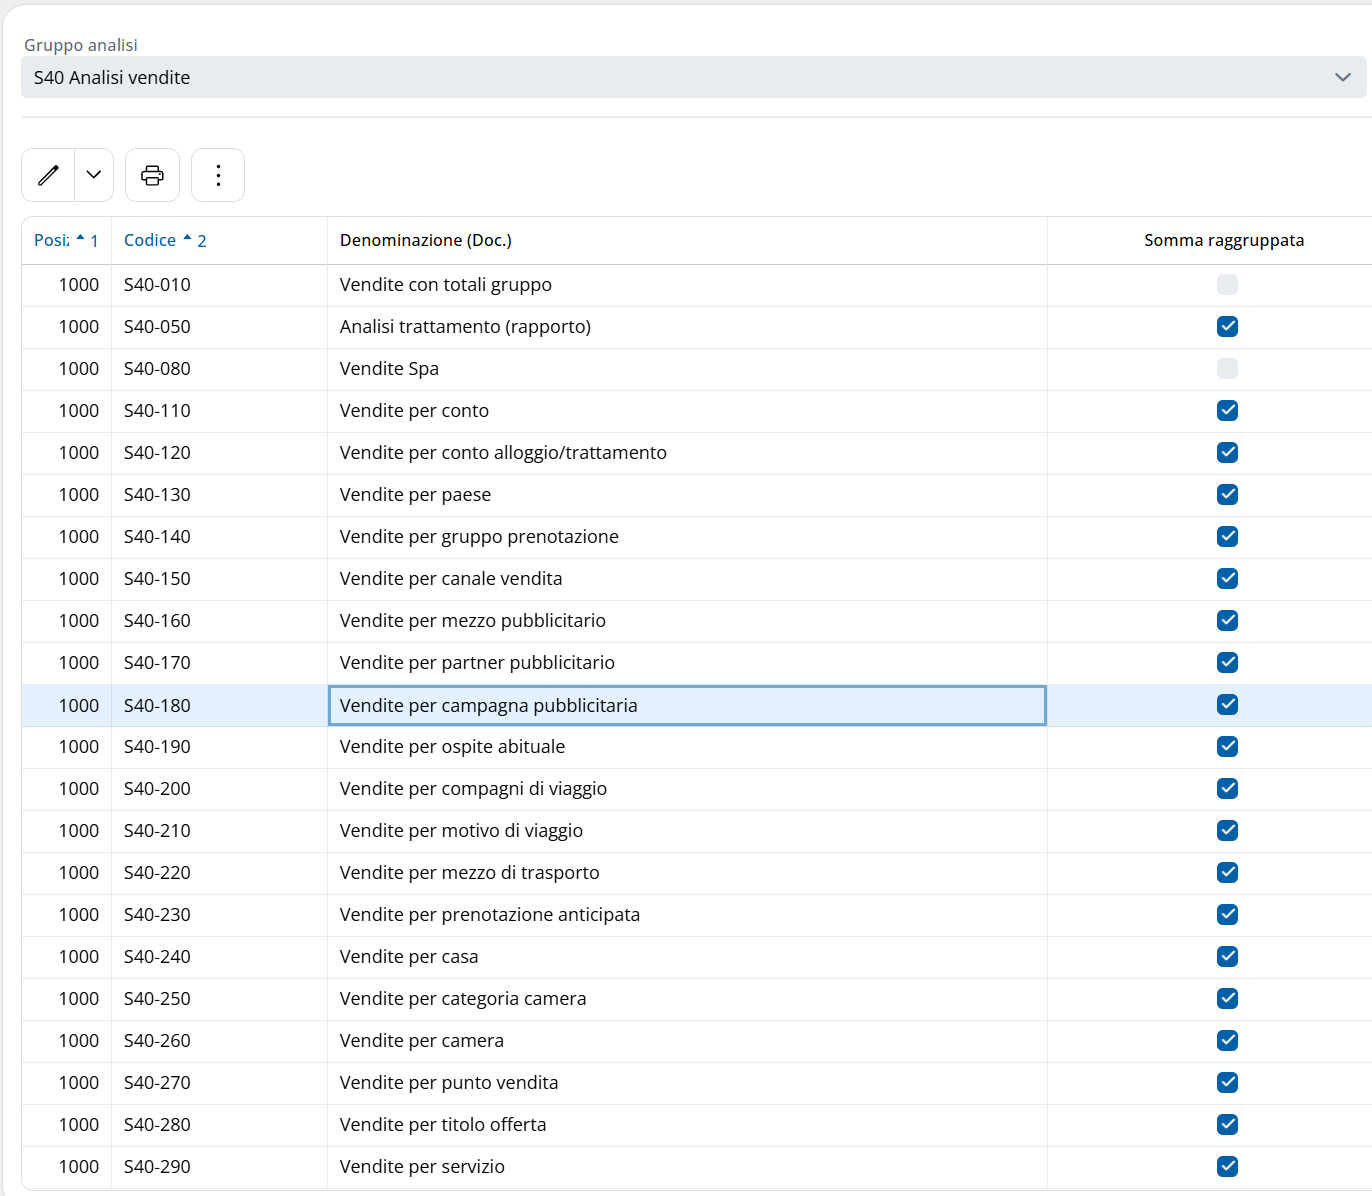Toggle checkbox for Vendite per canale vendita
Image resolution: width=1372 pixels, height=1196 pixels.
[1227, 579]
